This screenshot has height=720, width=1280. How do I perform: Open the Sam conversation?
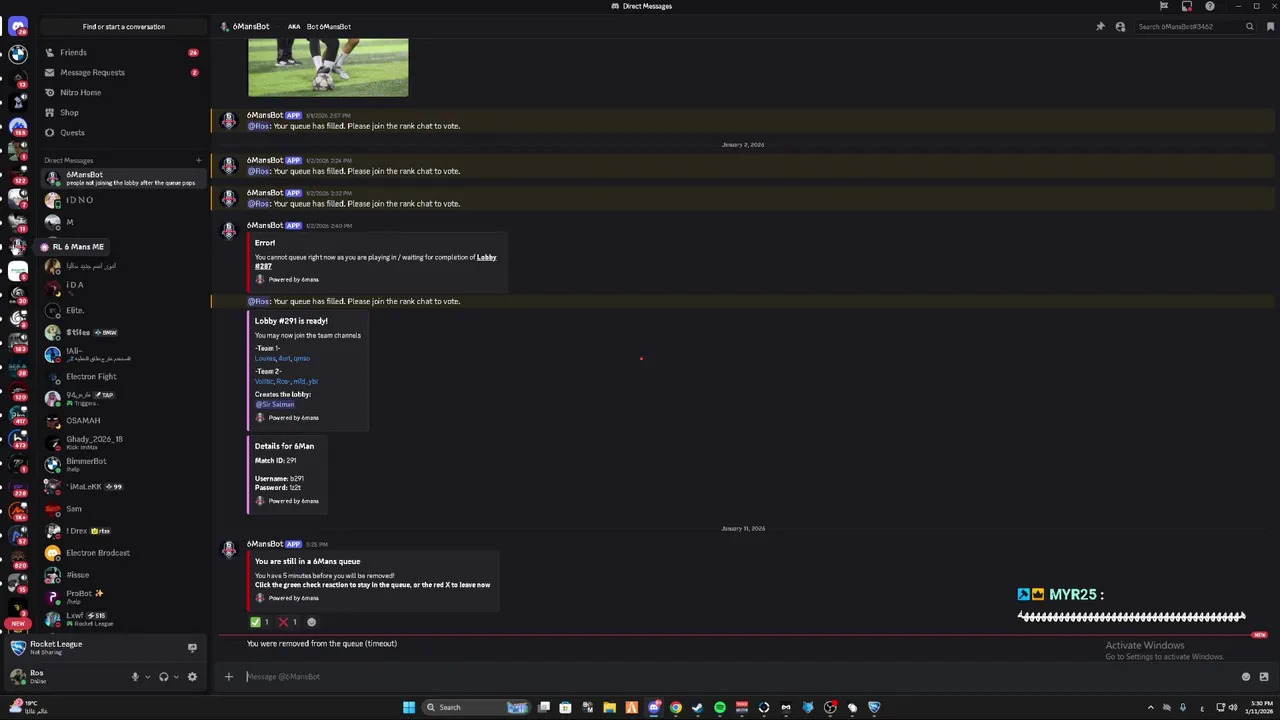tap(124, 508)
